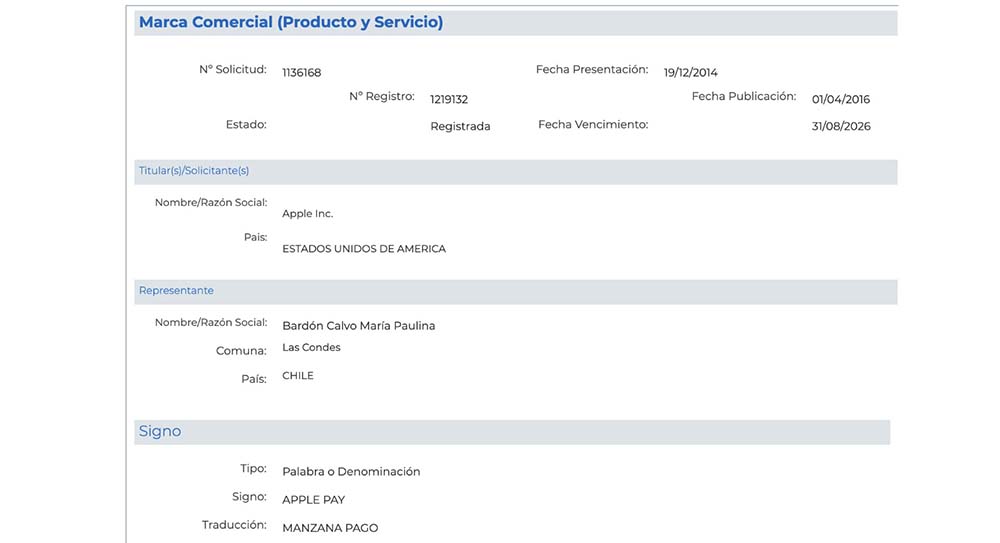Click the representative name 'Bardón Calvo María Paulina'
The image size is (1000, 543).
coord(359,325)
